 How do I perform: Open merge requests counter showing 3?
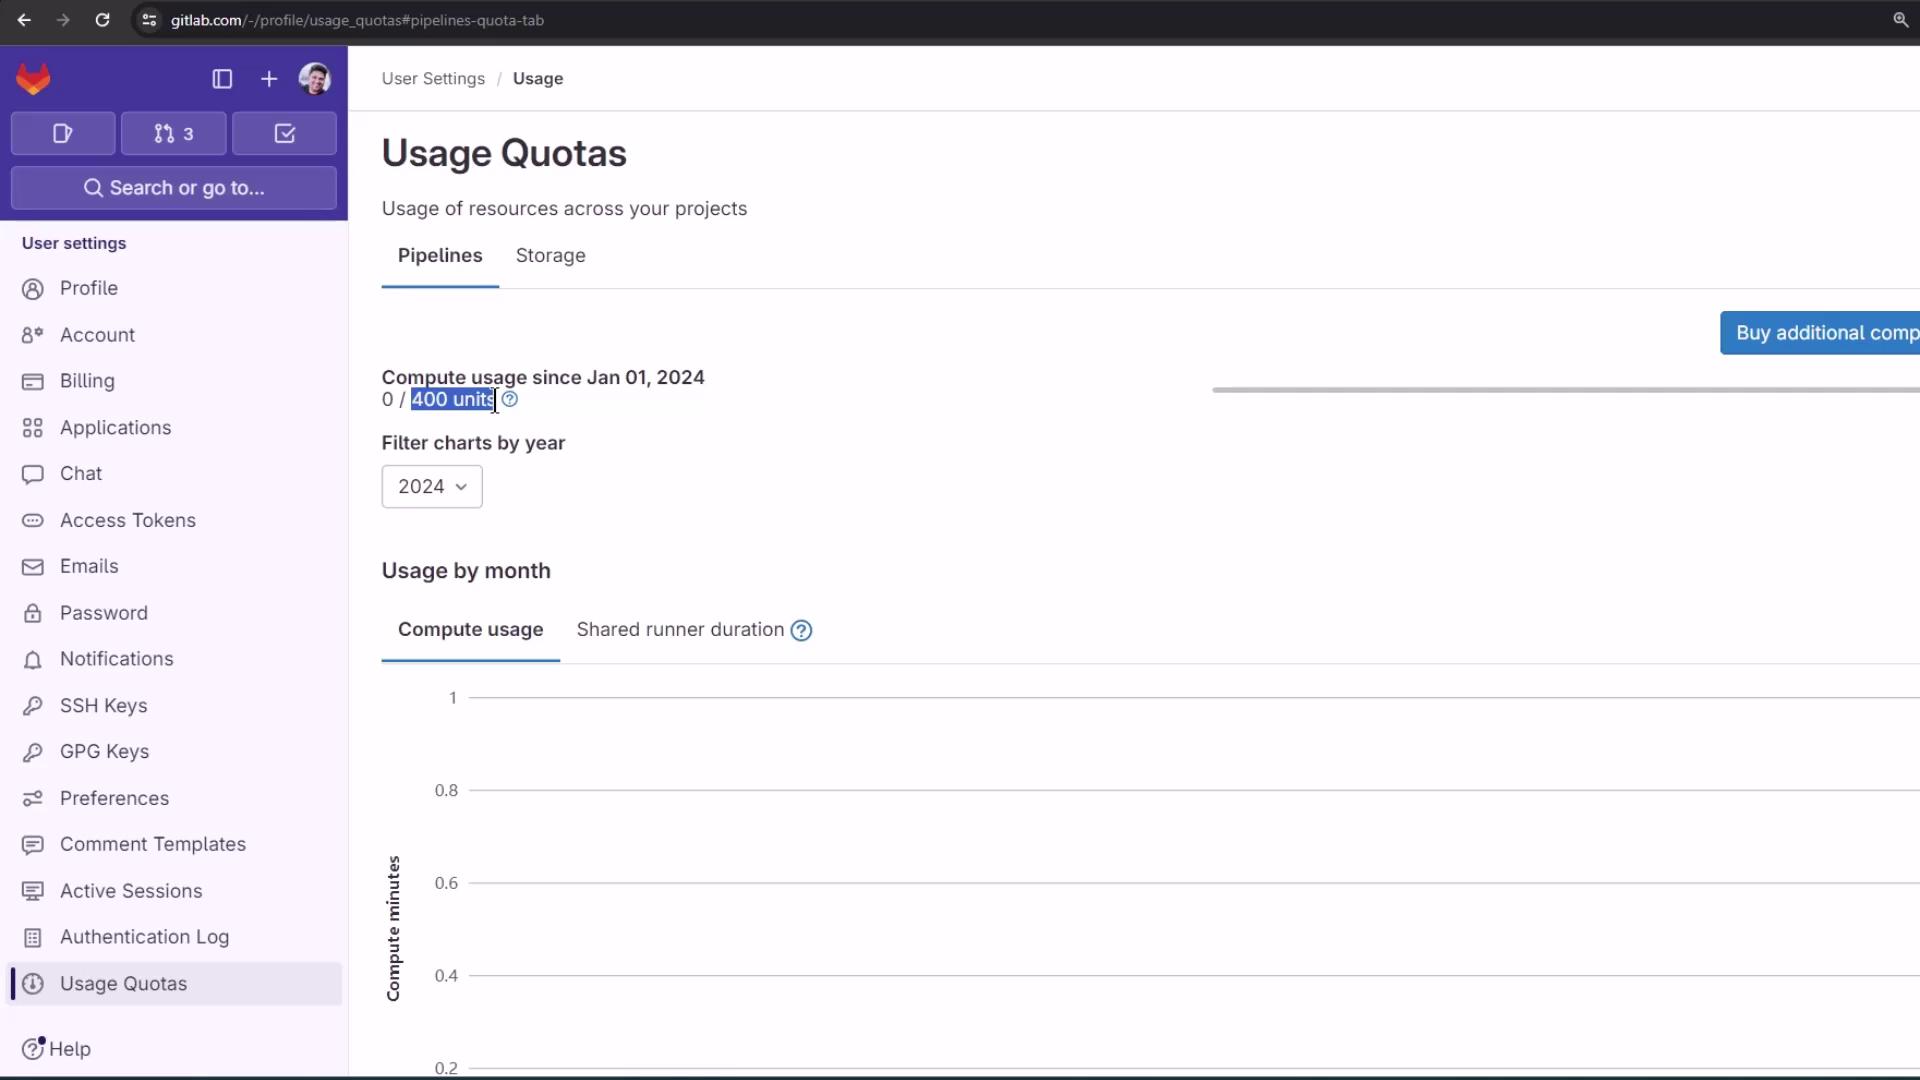[174, 134]
